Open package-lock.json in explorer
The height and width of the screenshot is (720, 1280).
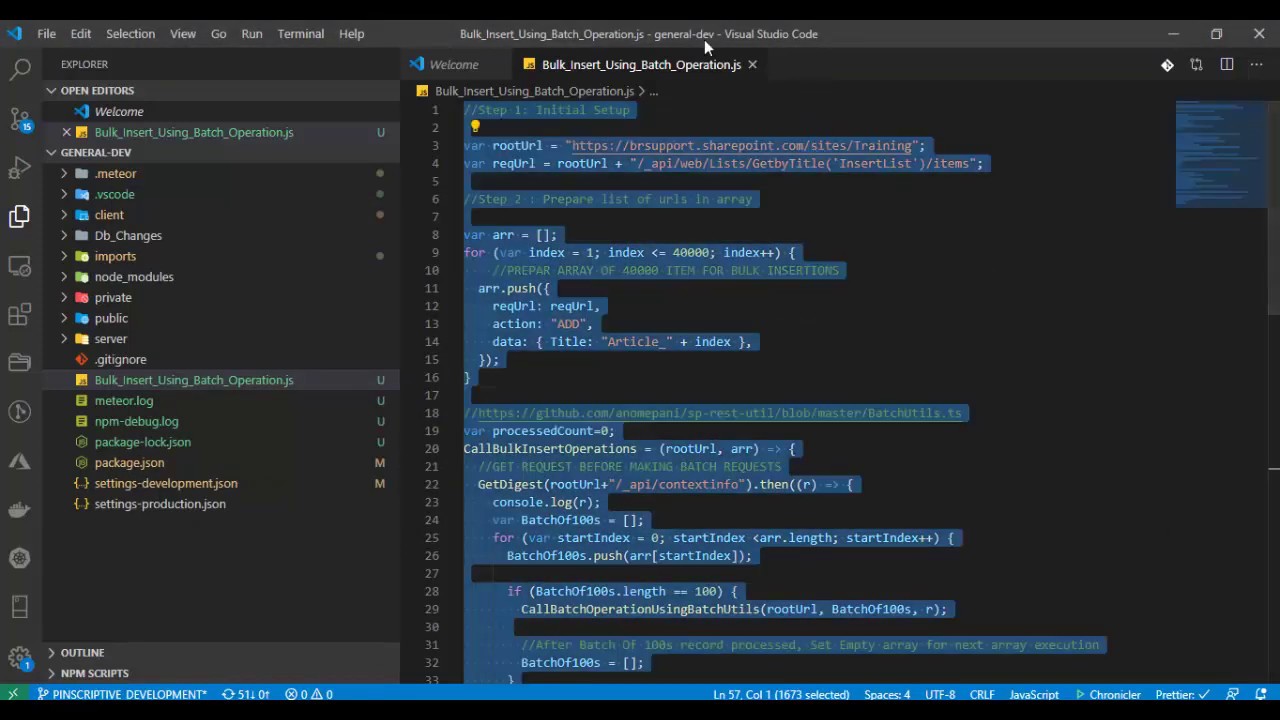coord(142,442)
